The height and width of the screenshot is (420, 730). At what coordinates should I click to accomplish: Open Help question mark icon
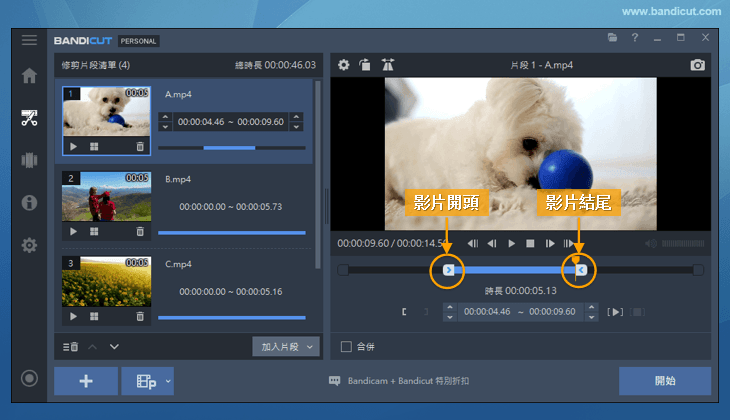(635, 38)
